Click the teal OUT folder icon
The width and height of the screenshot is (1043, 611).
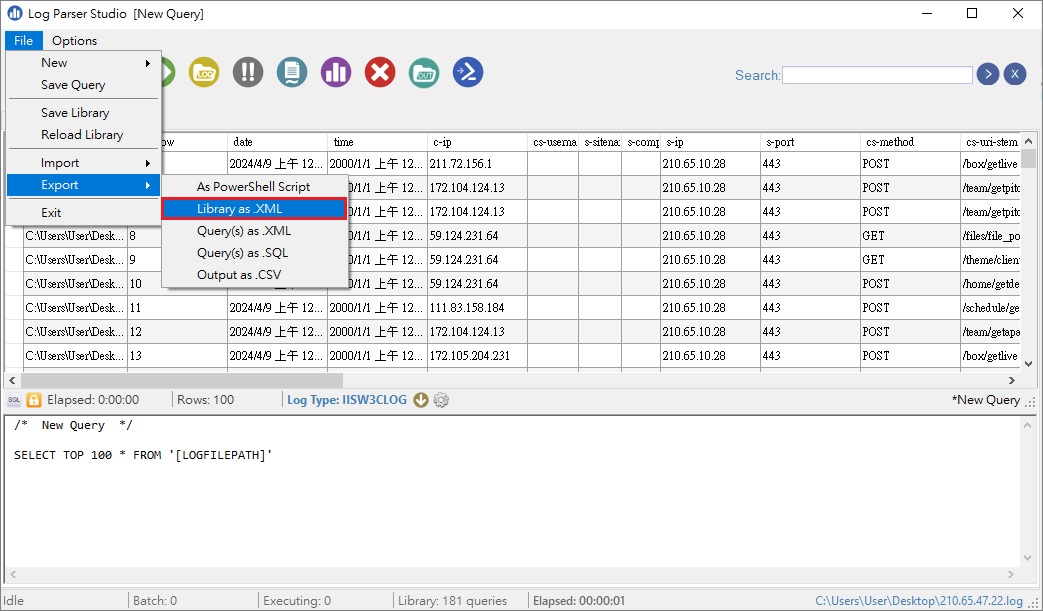[424, 72]
